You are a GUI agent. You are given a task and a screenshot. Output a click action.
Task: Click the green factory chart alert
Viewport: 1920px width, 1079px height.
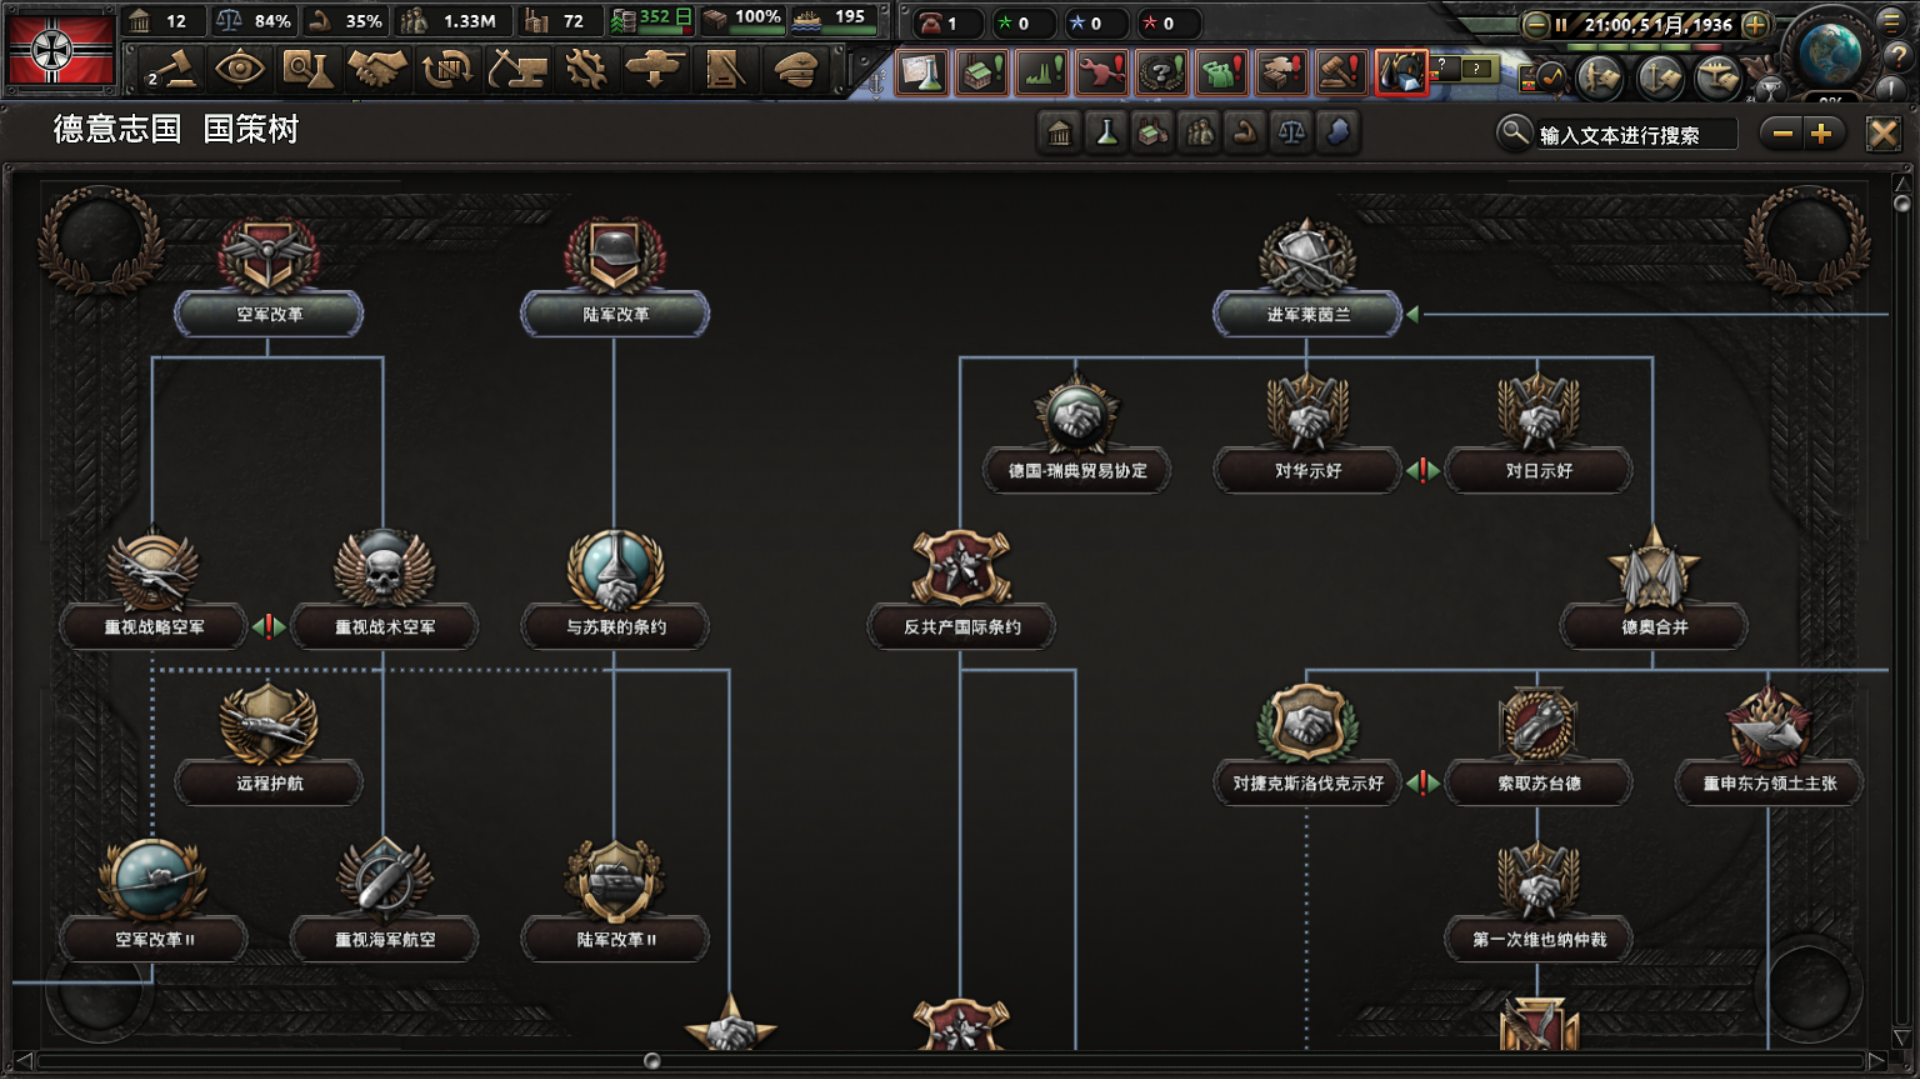coord(1041,72)
